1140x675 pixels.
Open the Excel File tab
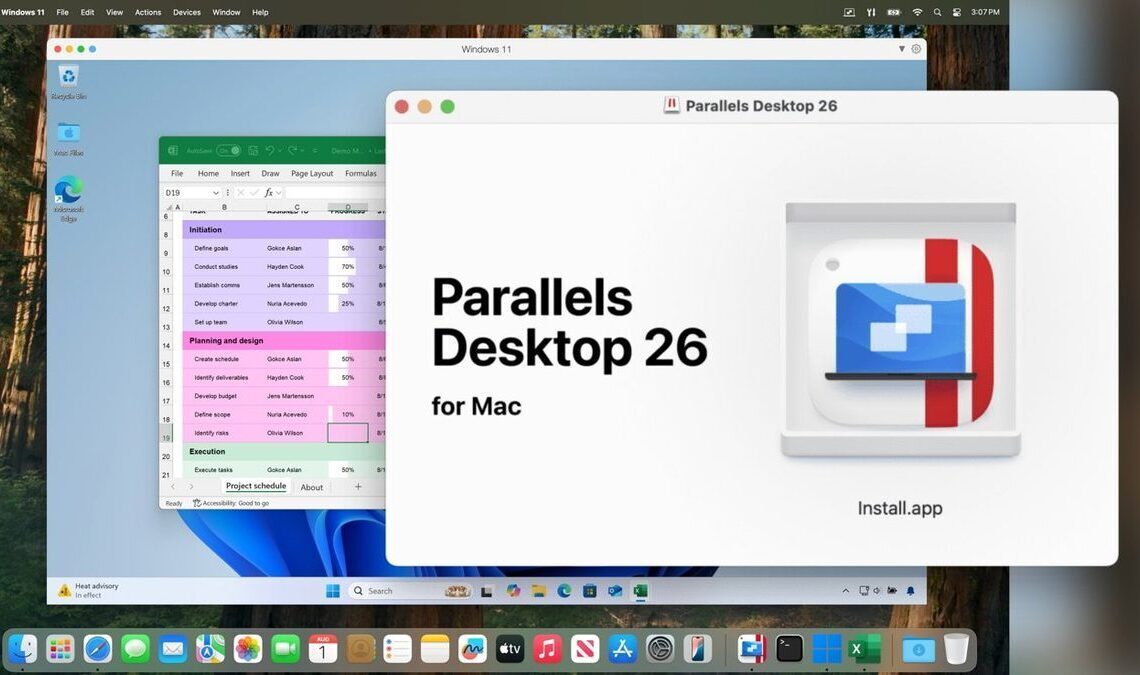point(177,173)
